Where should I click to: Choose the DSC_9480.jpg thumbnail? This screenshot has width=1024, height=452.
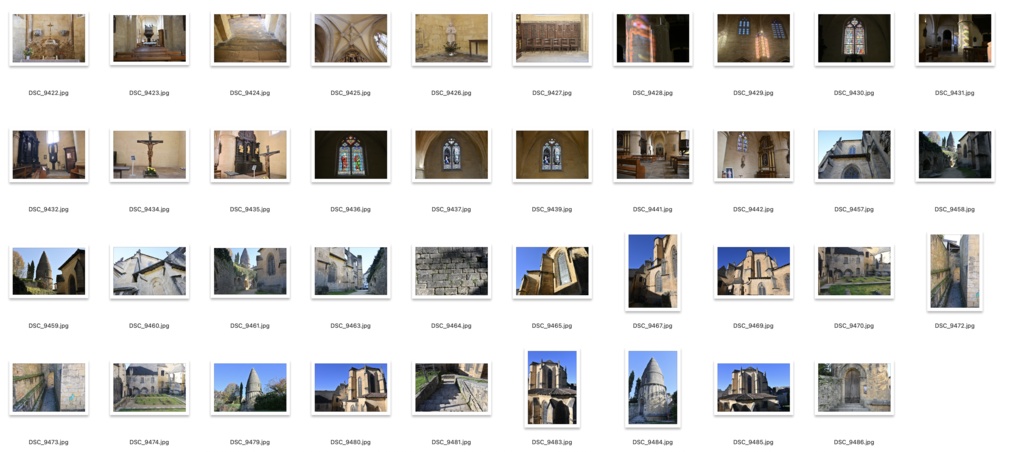click(351, 387)
